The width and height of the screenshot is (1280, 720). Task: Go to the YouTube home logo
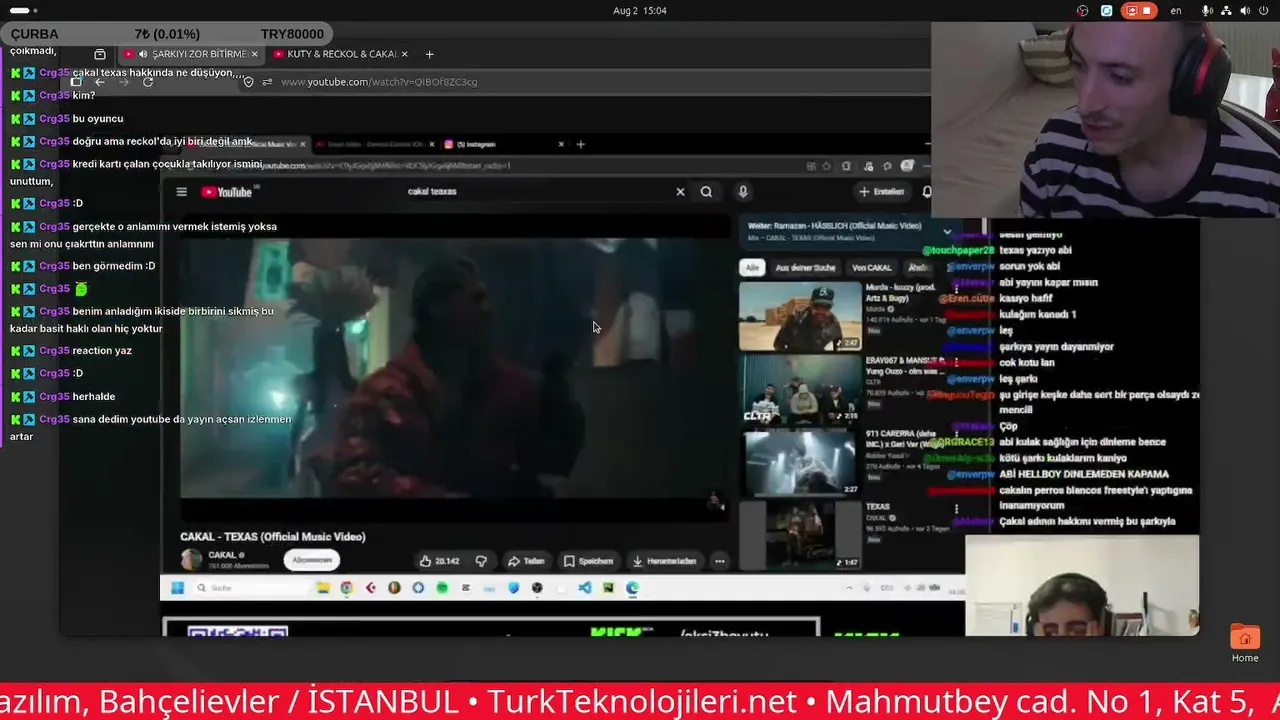tap(227, 192)
